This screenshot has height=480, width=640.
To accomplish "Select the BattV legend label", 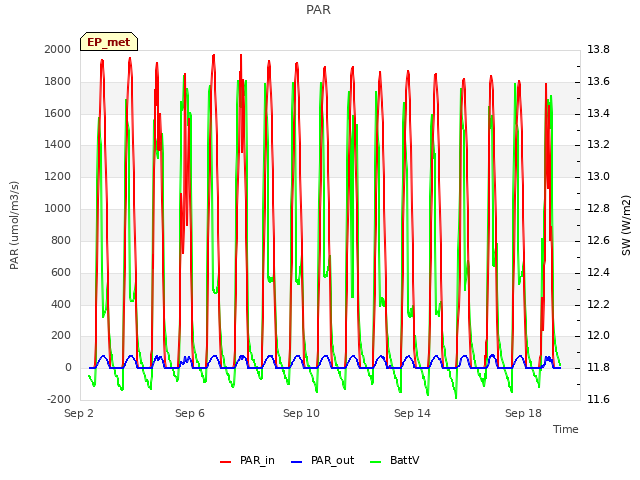I will 404,460.
